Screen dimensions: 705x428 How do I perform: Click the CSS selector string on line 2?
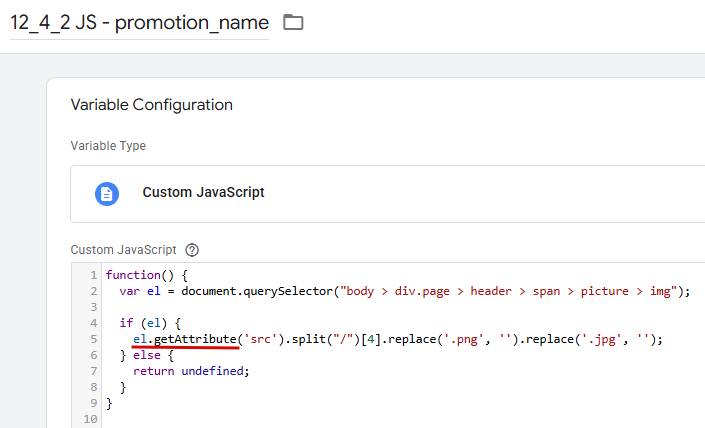pyautogui.click(x=510, y=291)
